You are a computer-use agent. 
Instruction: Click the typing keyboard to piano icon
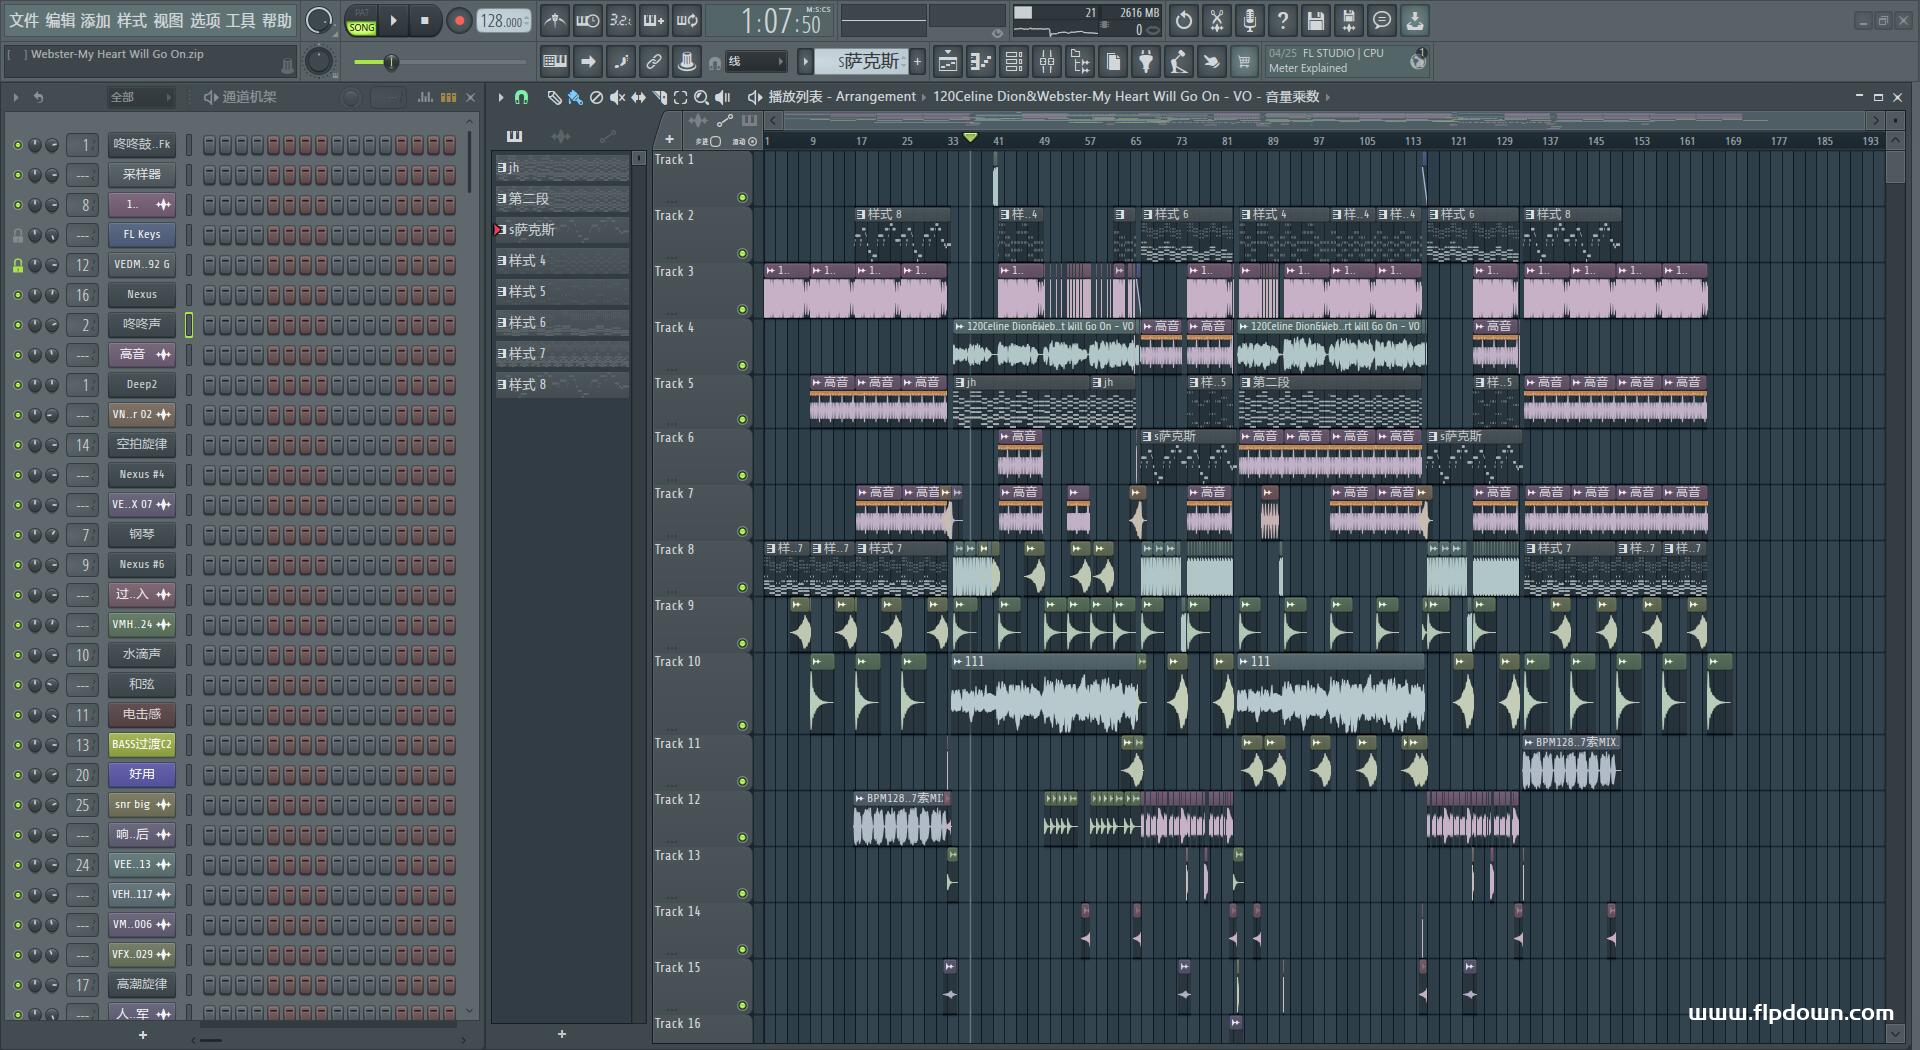point(554,62)
